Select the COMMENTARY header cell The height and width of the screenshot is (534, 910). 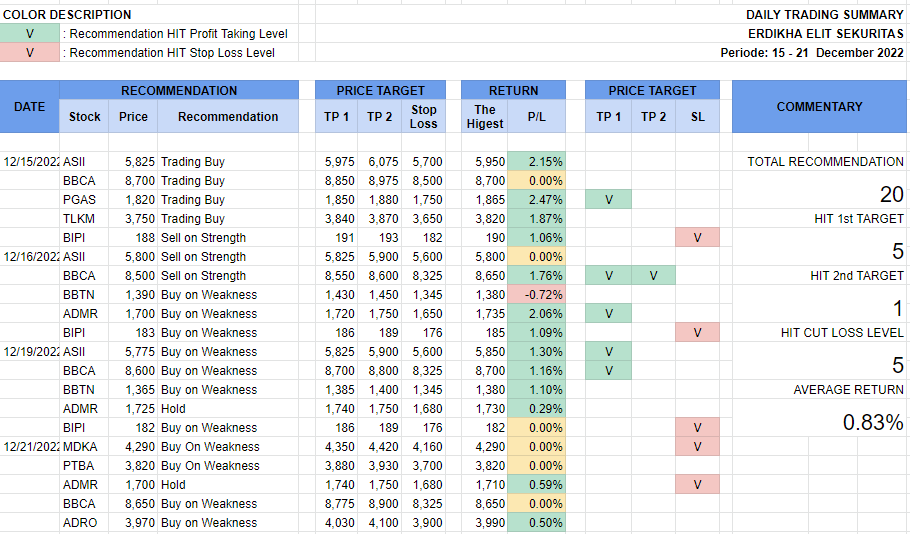(819, 107)
